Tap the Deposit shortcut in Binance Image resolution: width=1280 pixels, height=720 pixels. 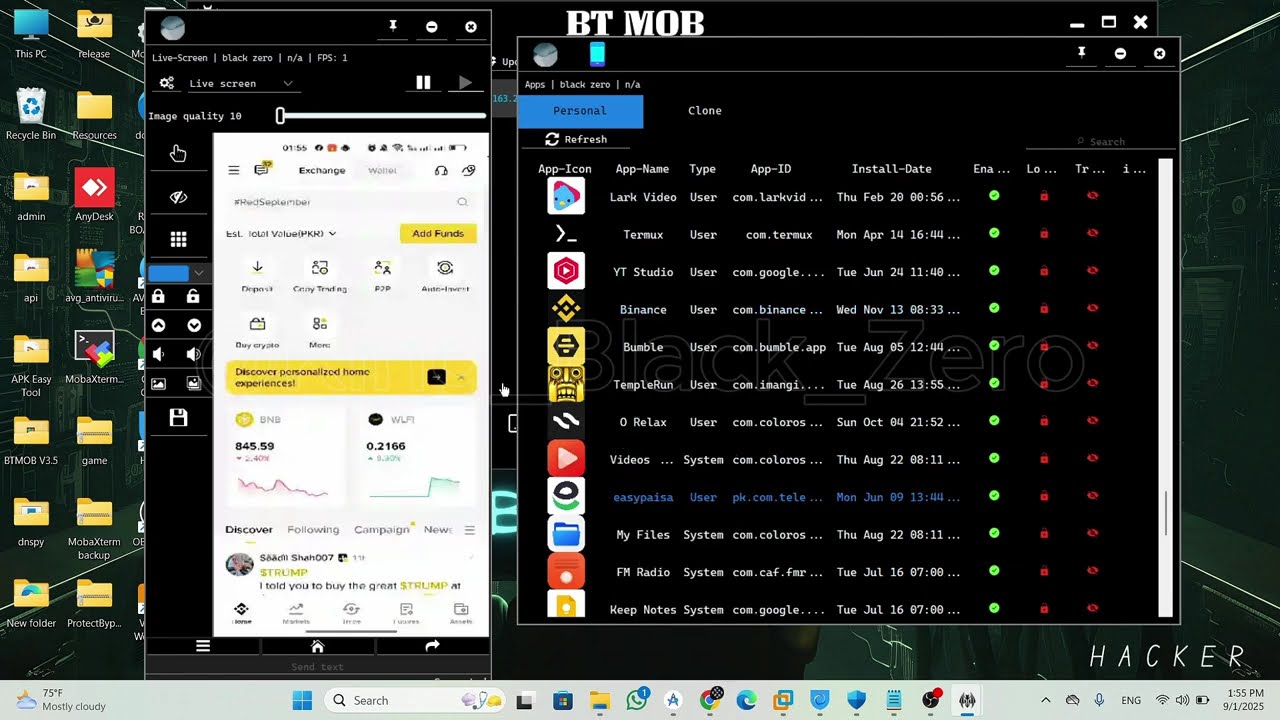click(257, 276)
